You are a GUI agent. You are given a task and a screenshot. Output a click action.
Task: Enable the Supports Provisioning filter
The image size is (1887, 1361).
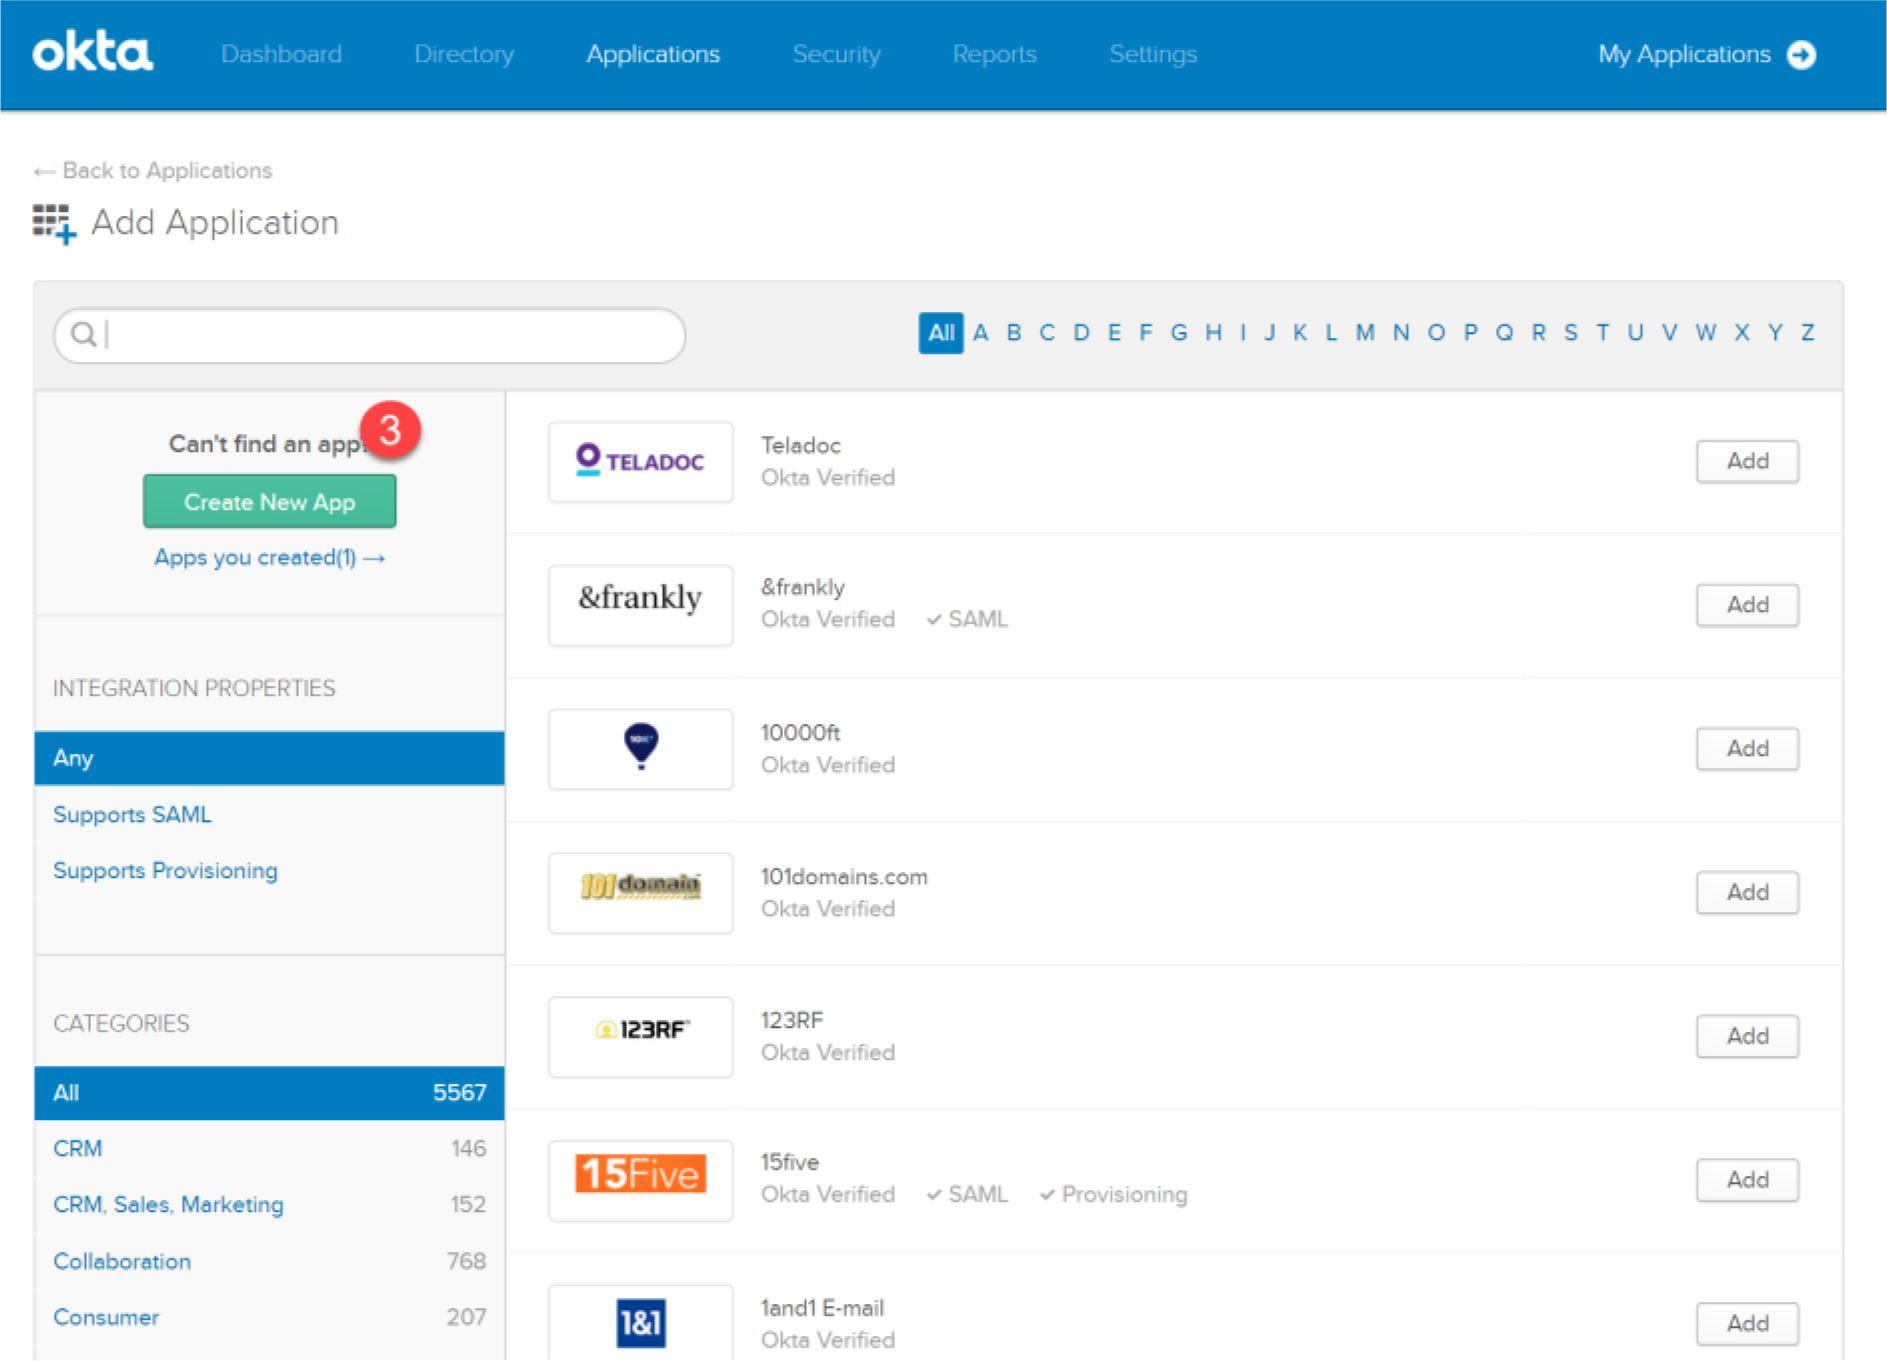coord(165,870)
